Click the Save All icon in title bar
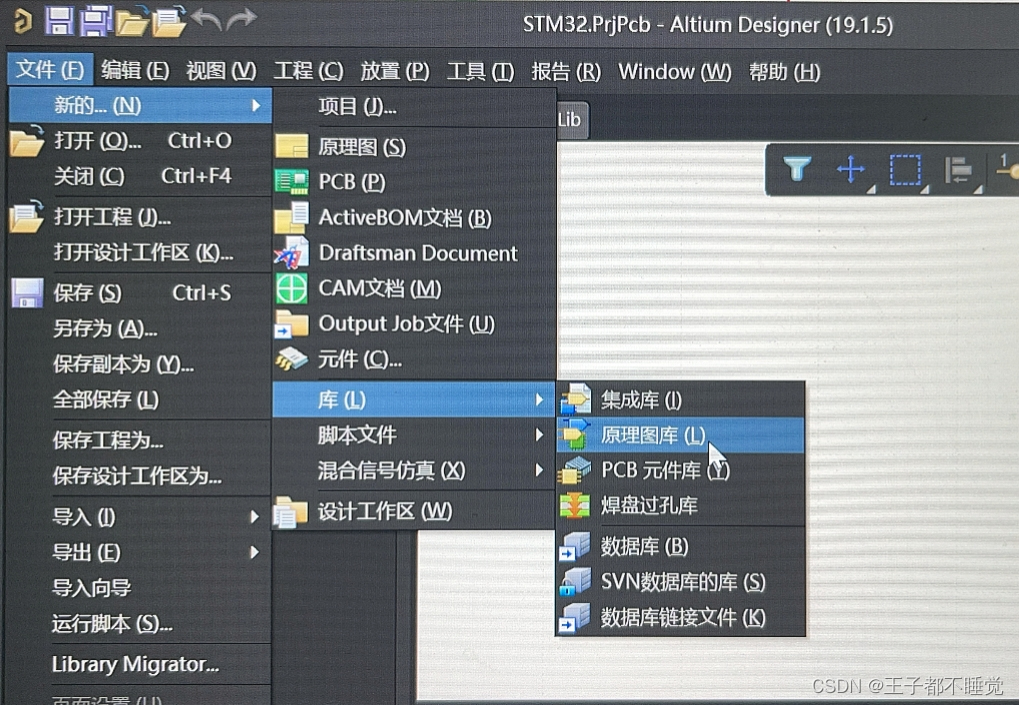The width and height of the screenshot is (1019, 705). pos(96,21)
